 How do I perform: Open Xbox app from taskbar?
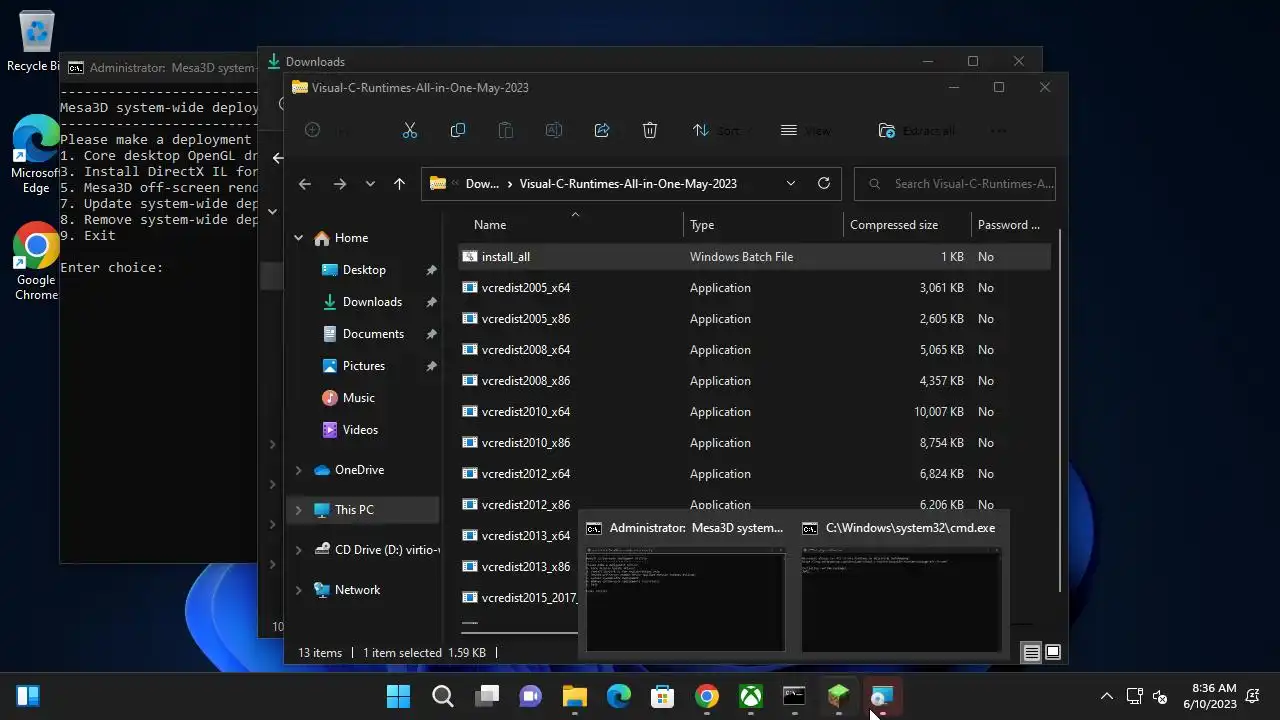point(750,696)
